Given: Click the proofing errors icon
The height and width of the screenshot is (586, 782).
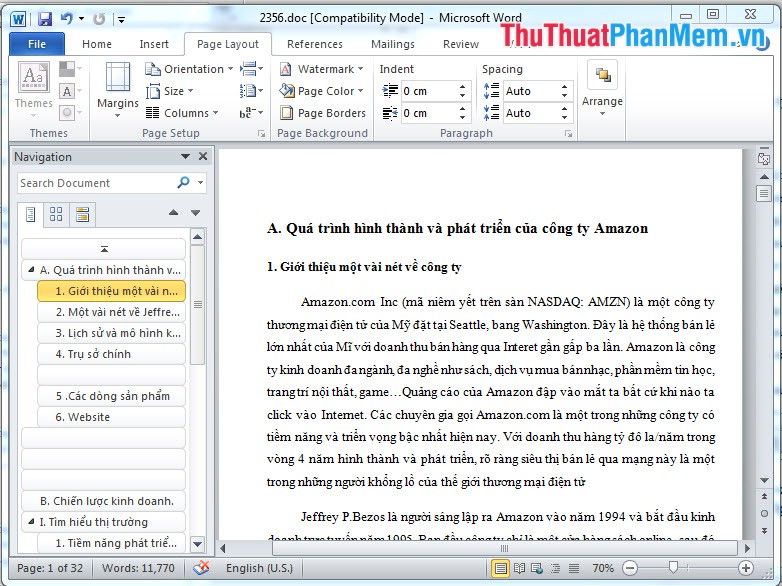Looking at the screenshot, I should (201, 568).
